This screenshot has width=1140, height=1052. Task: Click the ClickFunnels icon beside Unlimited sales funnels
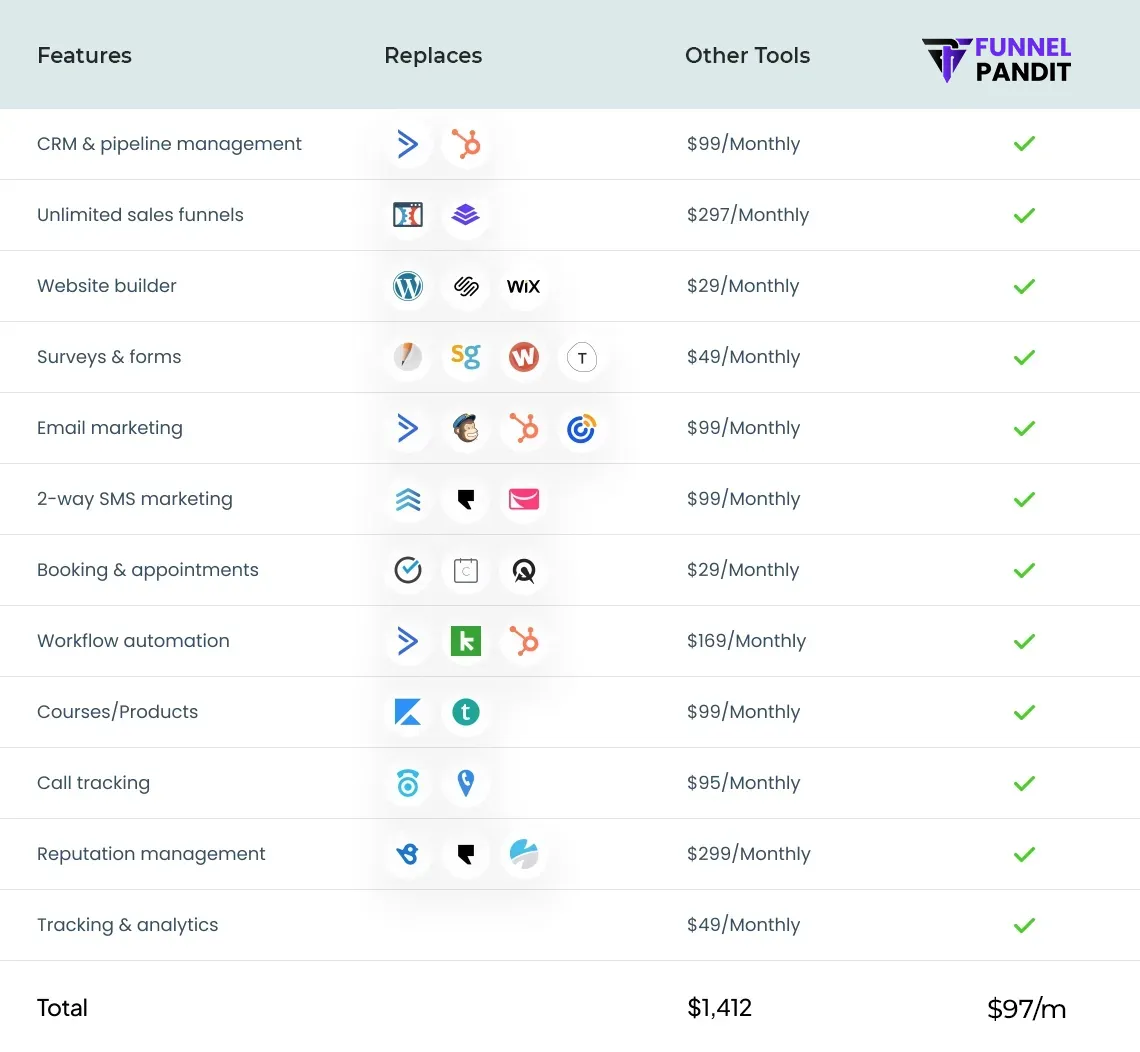(x=408, y=215)
